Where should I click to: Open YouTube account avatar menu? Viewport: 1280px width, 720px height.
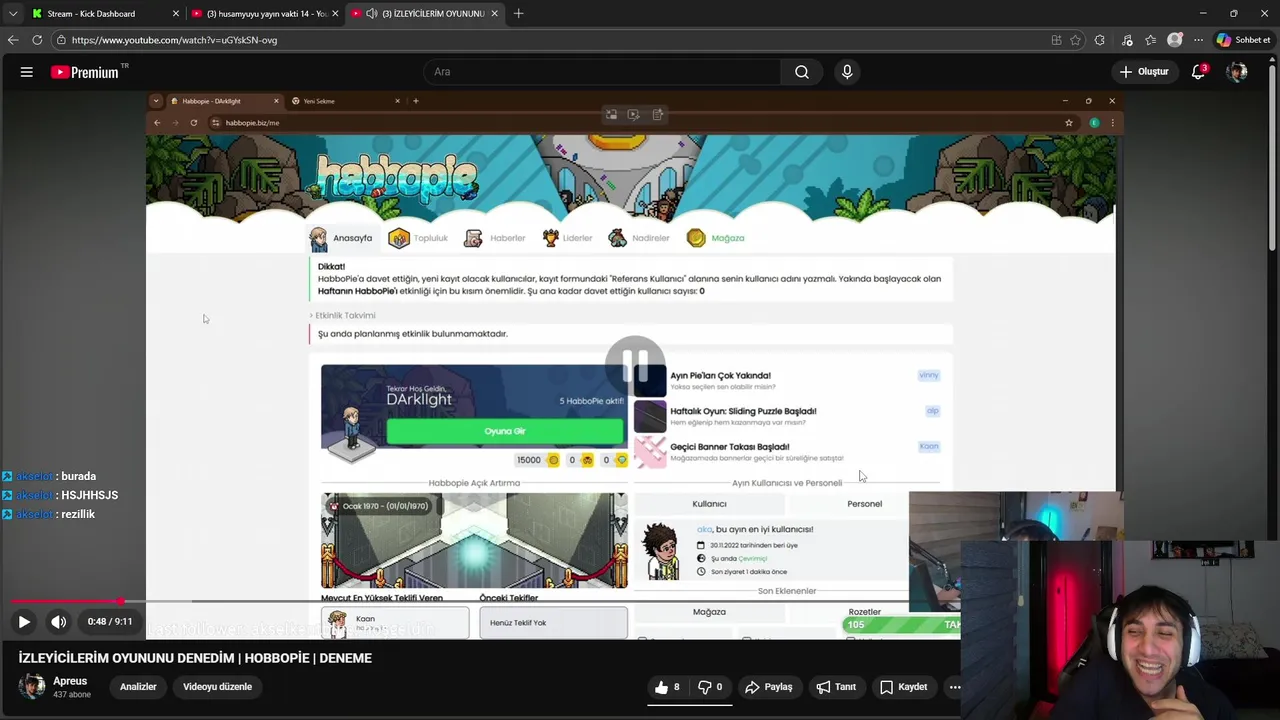[1237, 72]
